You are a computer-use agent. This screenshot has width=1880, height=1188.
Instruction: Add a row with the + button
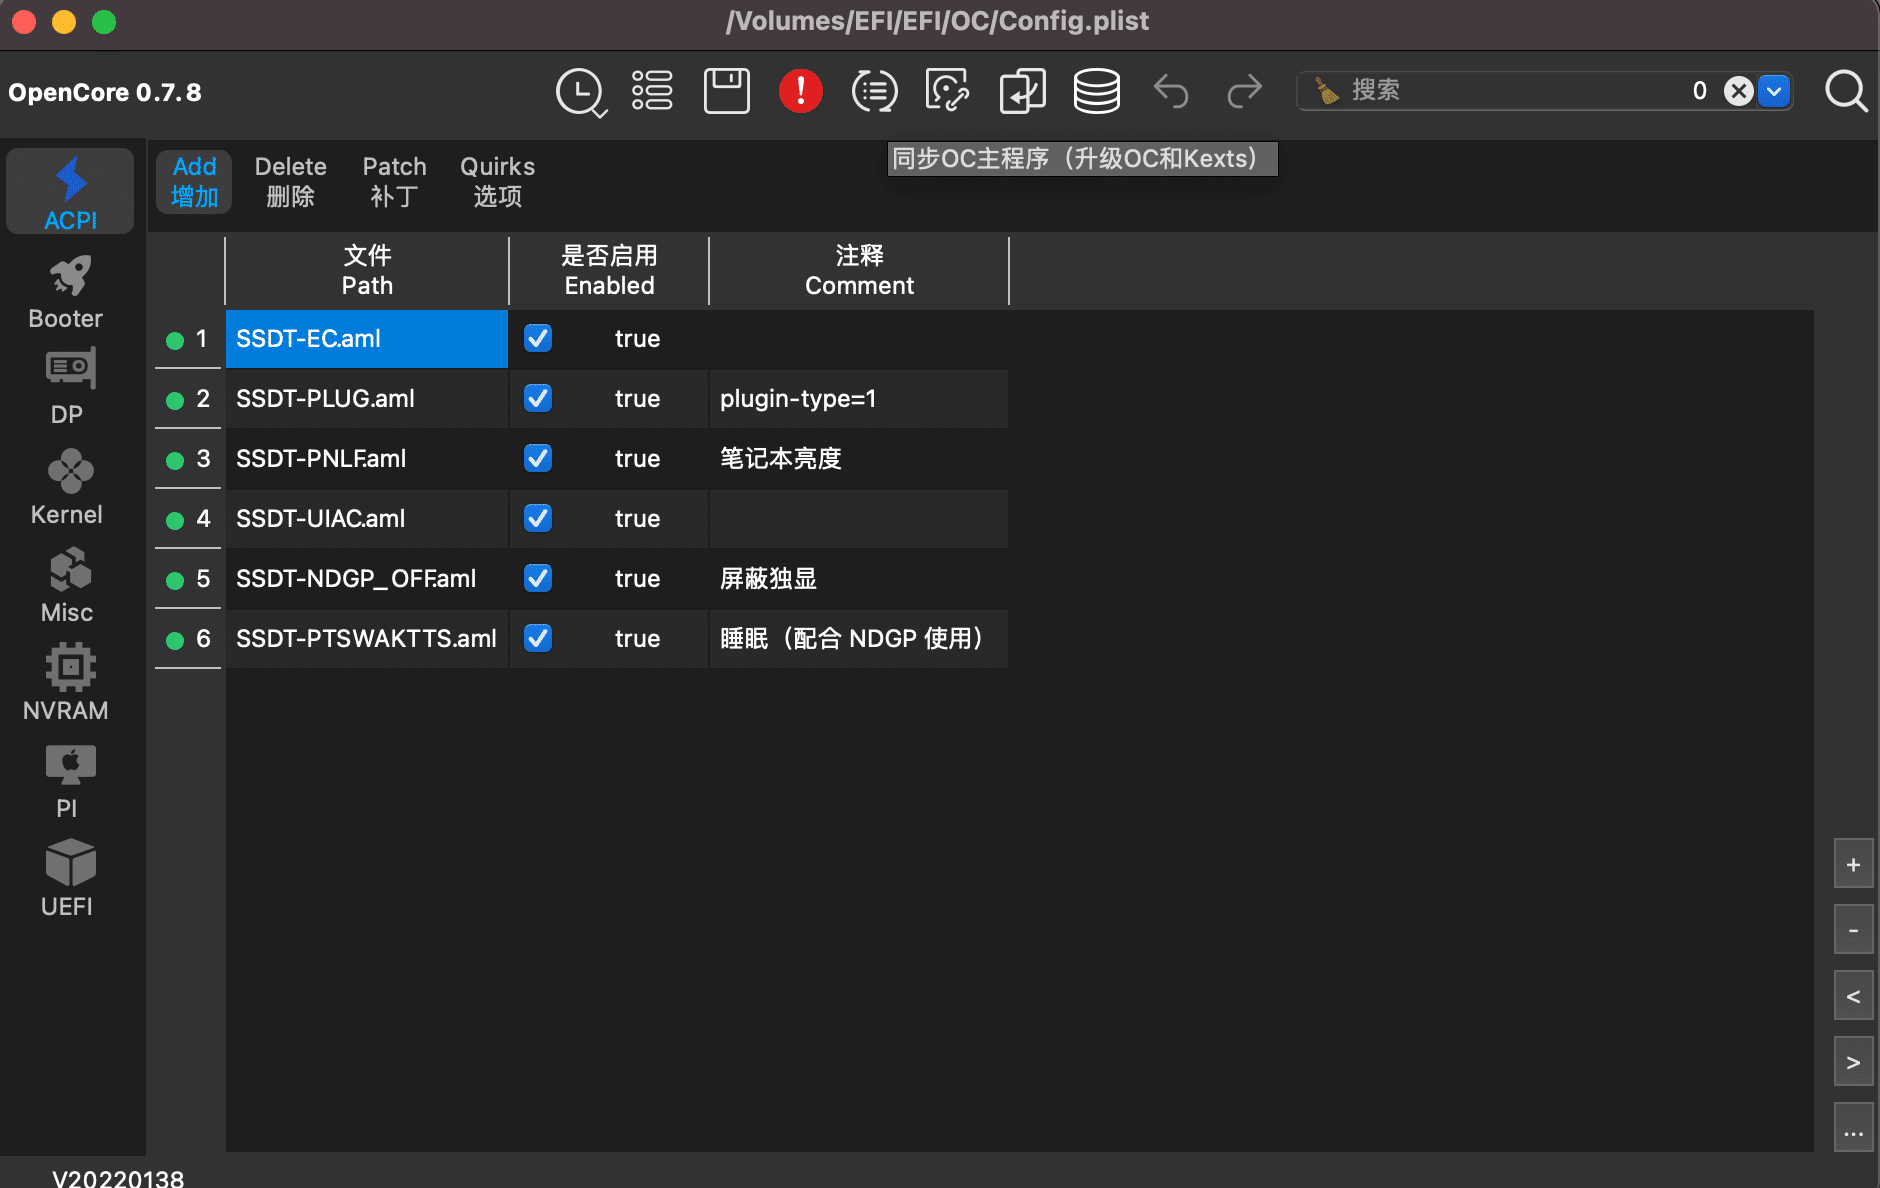tap(1853, 865)
